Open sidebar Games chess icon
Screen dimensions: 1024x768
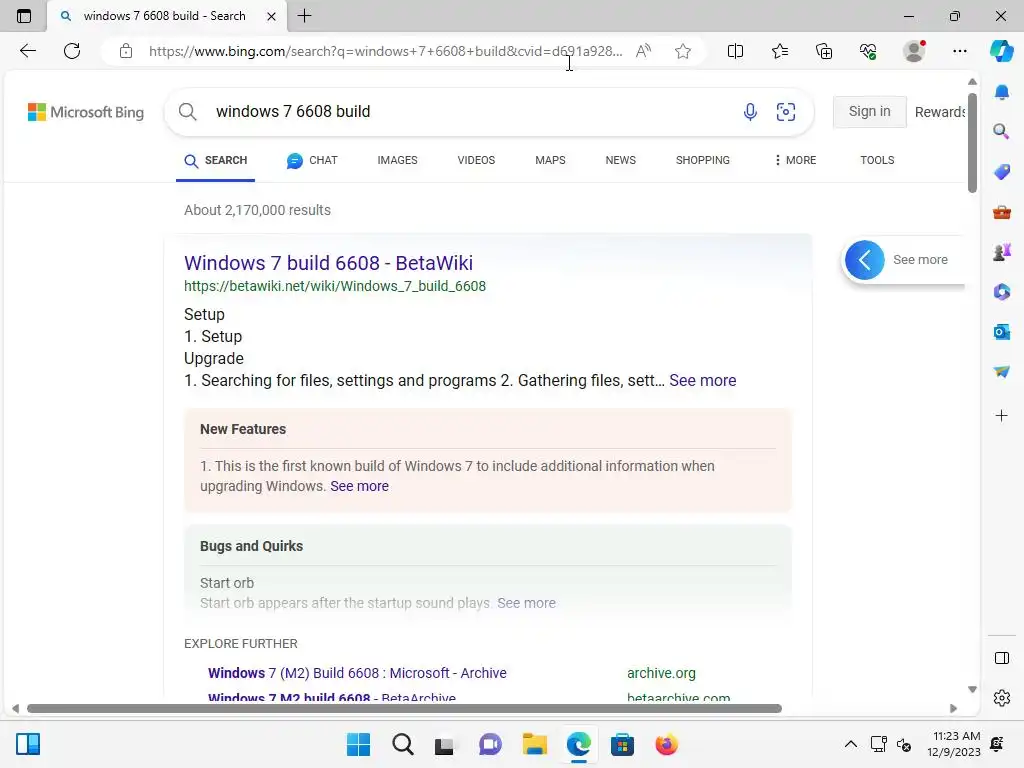(1001, 252)
